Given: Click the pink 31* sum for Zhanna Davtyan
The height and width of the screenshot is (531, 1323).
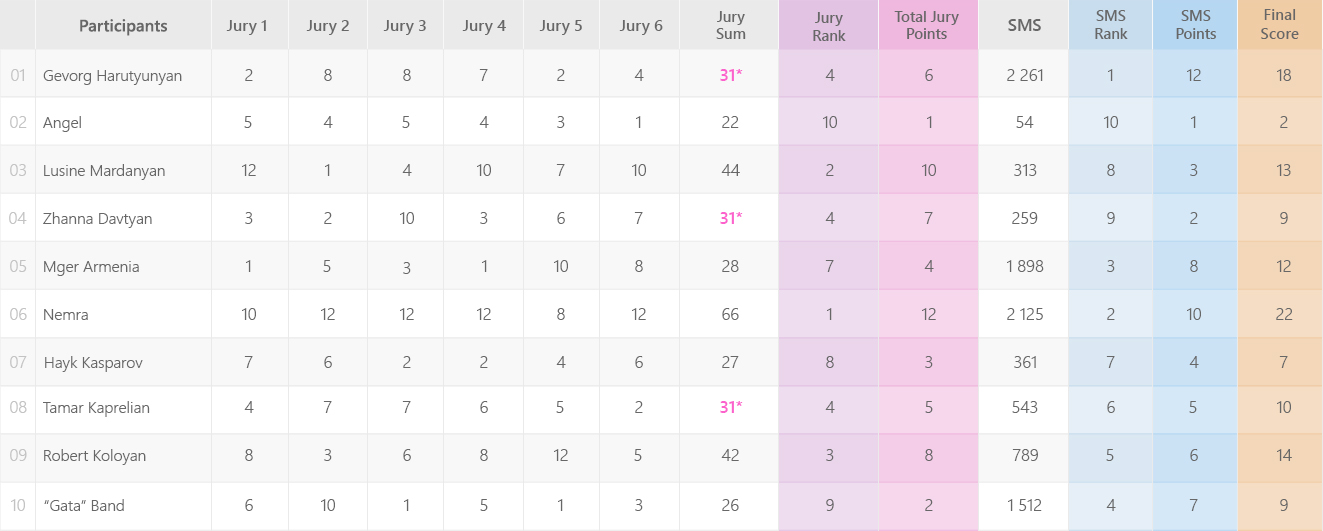Looking at the screenshot, I should tap(731, 219).
